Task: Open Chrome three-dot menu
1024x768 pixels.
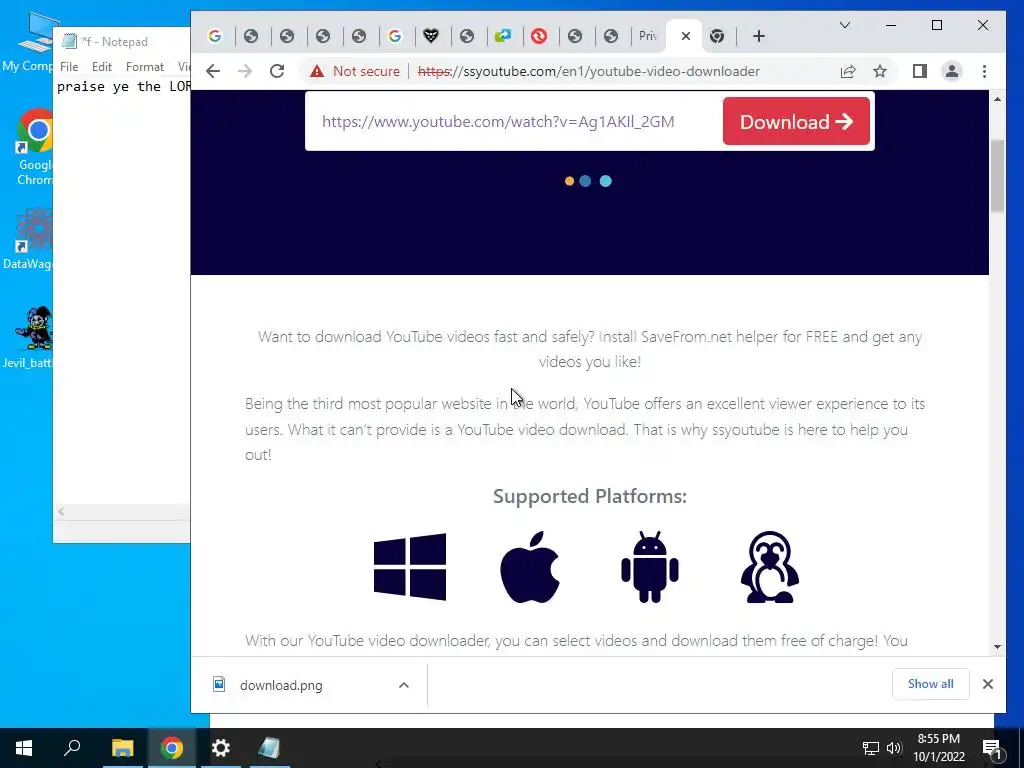Action: [984, 71]
